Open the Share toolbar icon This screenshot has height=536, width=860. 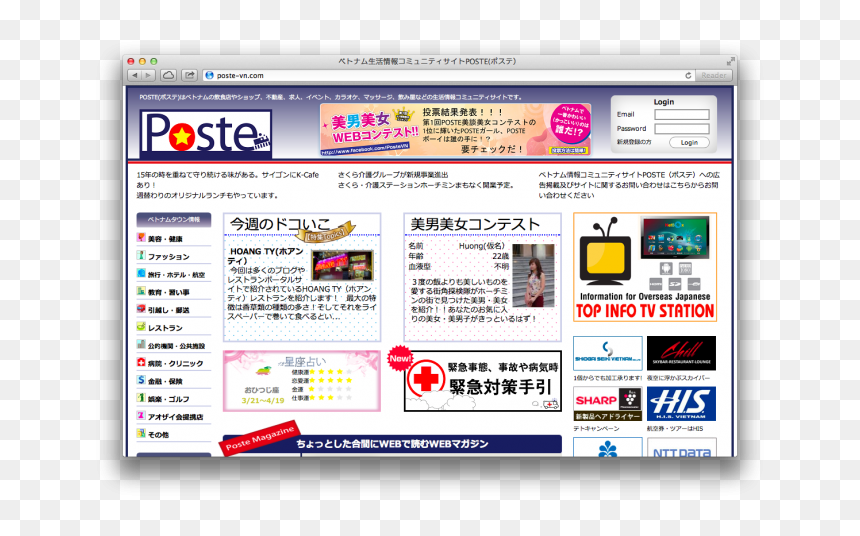pos(189,75)
